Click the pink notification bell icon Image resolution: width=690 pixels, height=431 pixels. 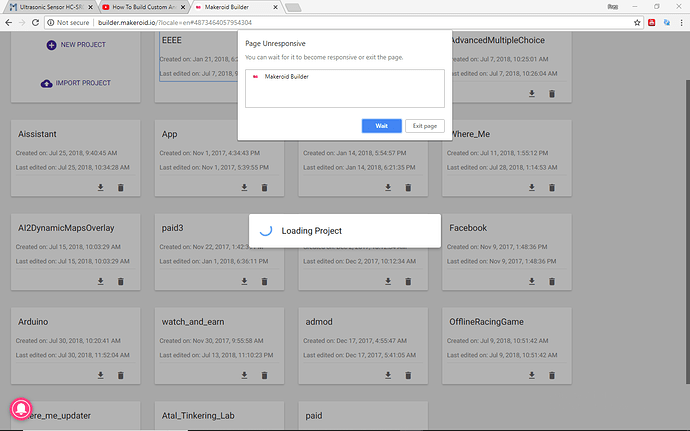21,409
